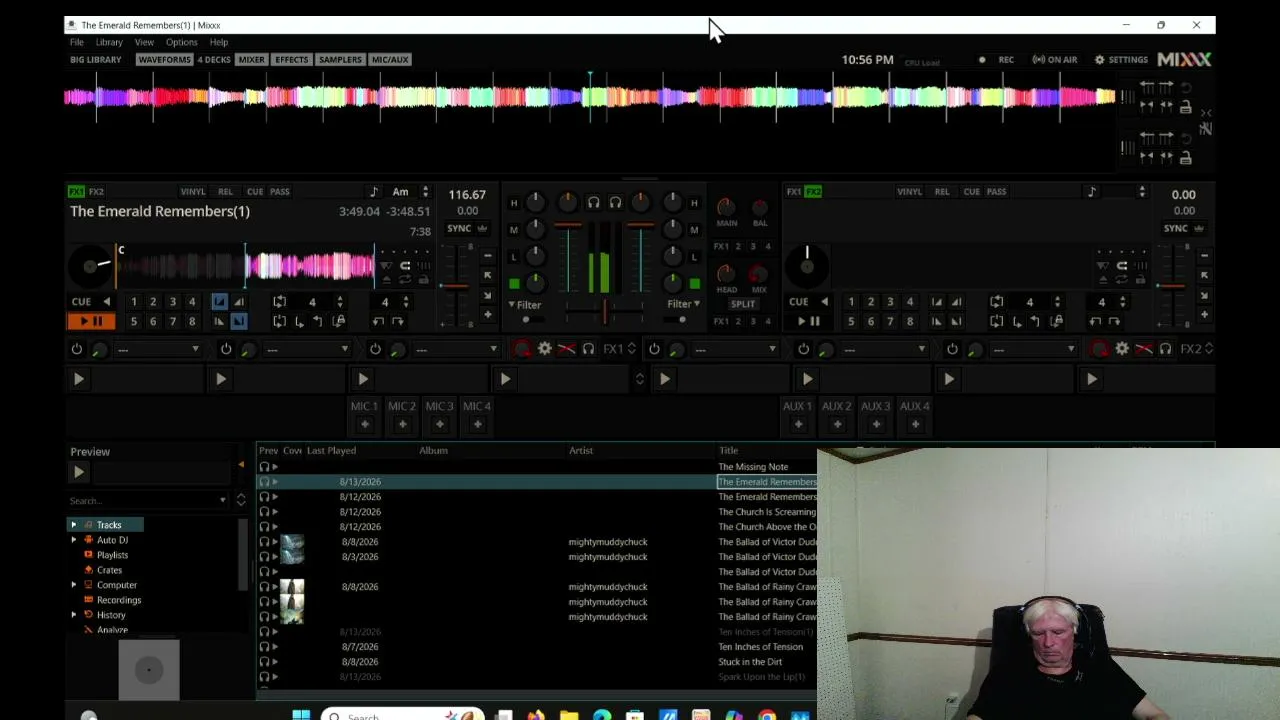Image resolution: width=1280 pixels, height=720 pixels.
Task: Click the musical note key icon on deck 1
Action: click(374, 191)
